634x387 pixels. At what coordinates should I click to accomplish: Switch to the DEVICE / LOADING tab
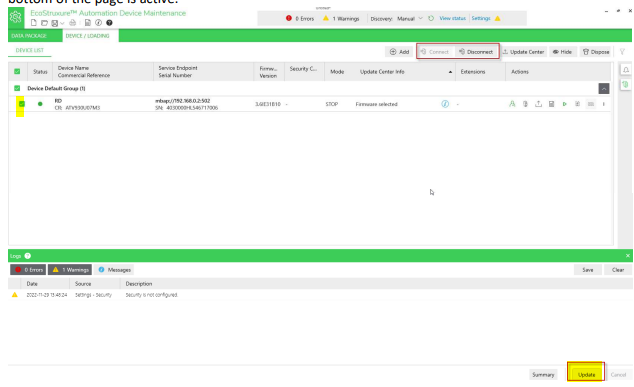[87, 36]
